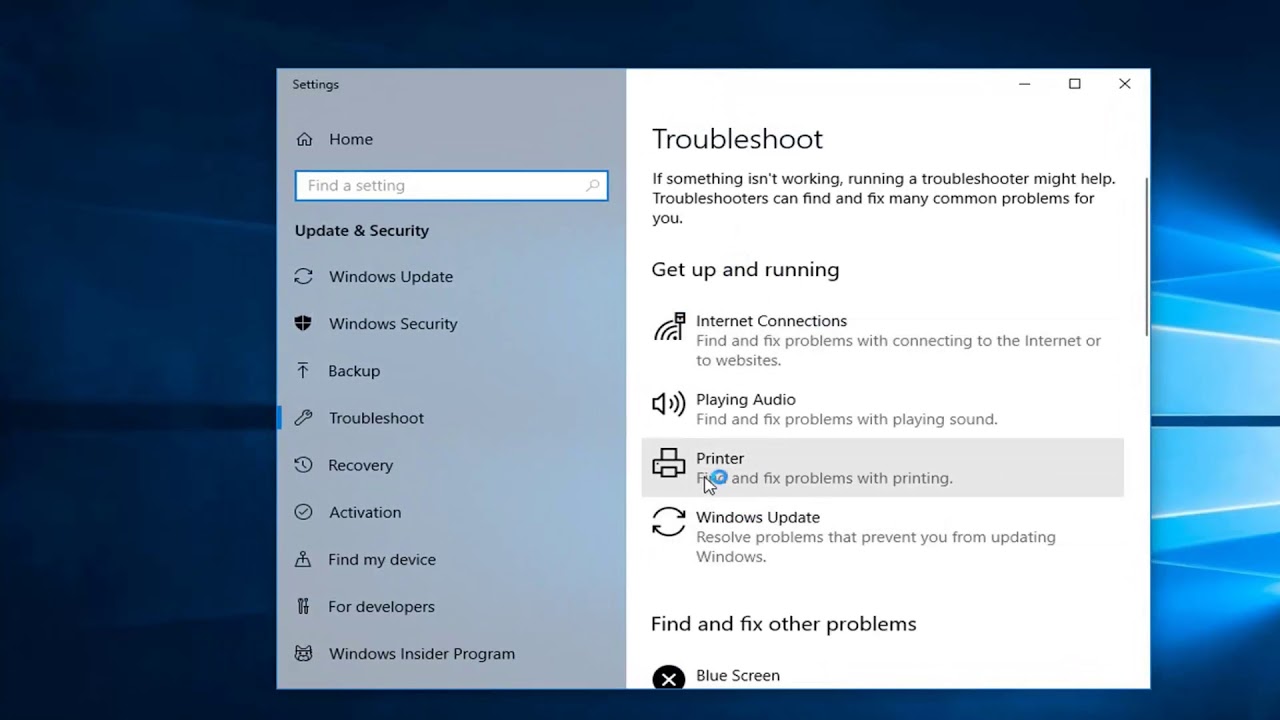1280x720 pixels.
Task: Click the Find my device person icon
Action: 303,559
